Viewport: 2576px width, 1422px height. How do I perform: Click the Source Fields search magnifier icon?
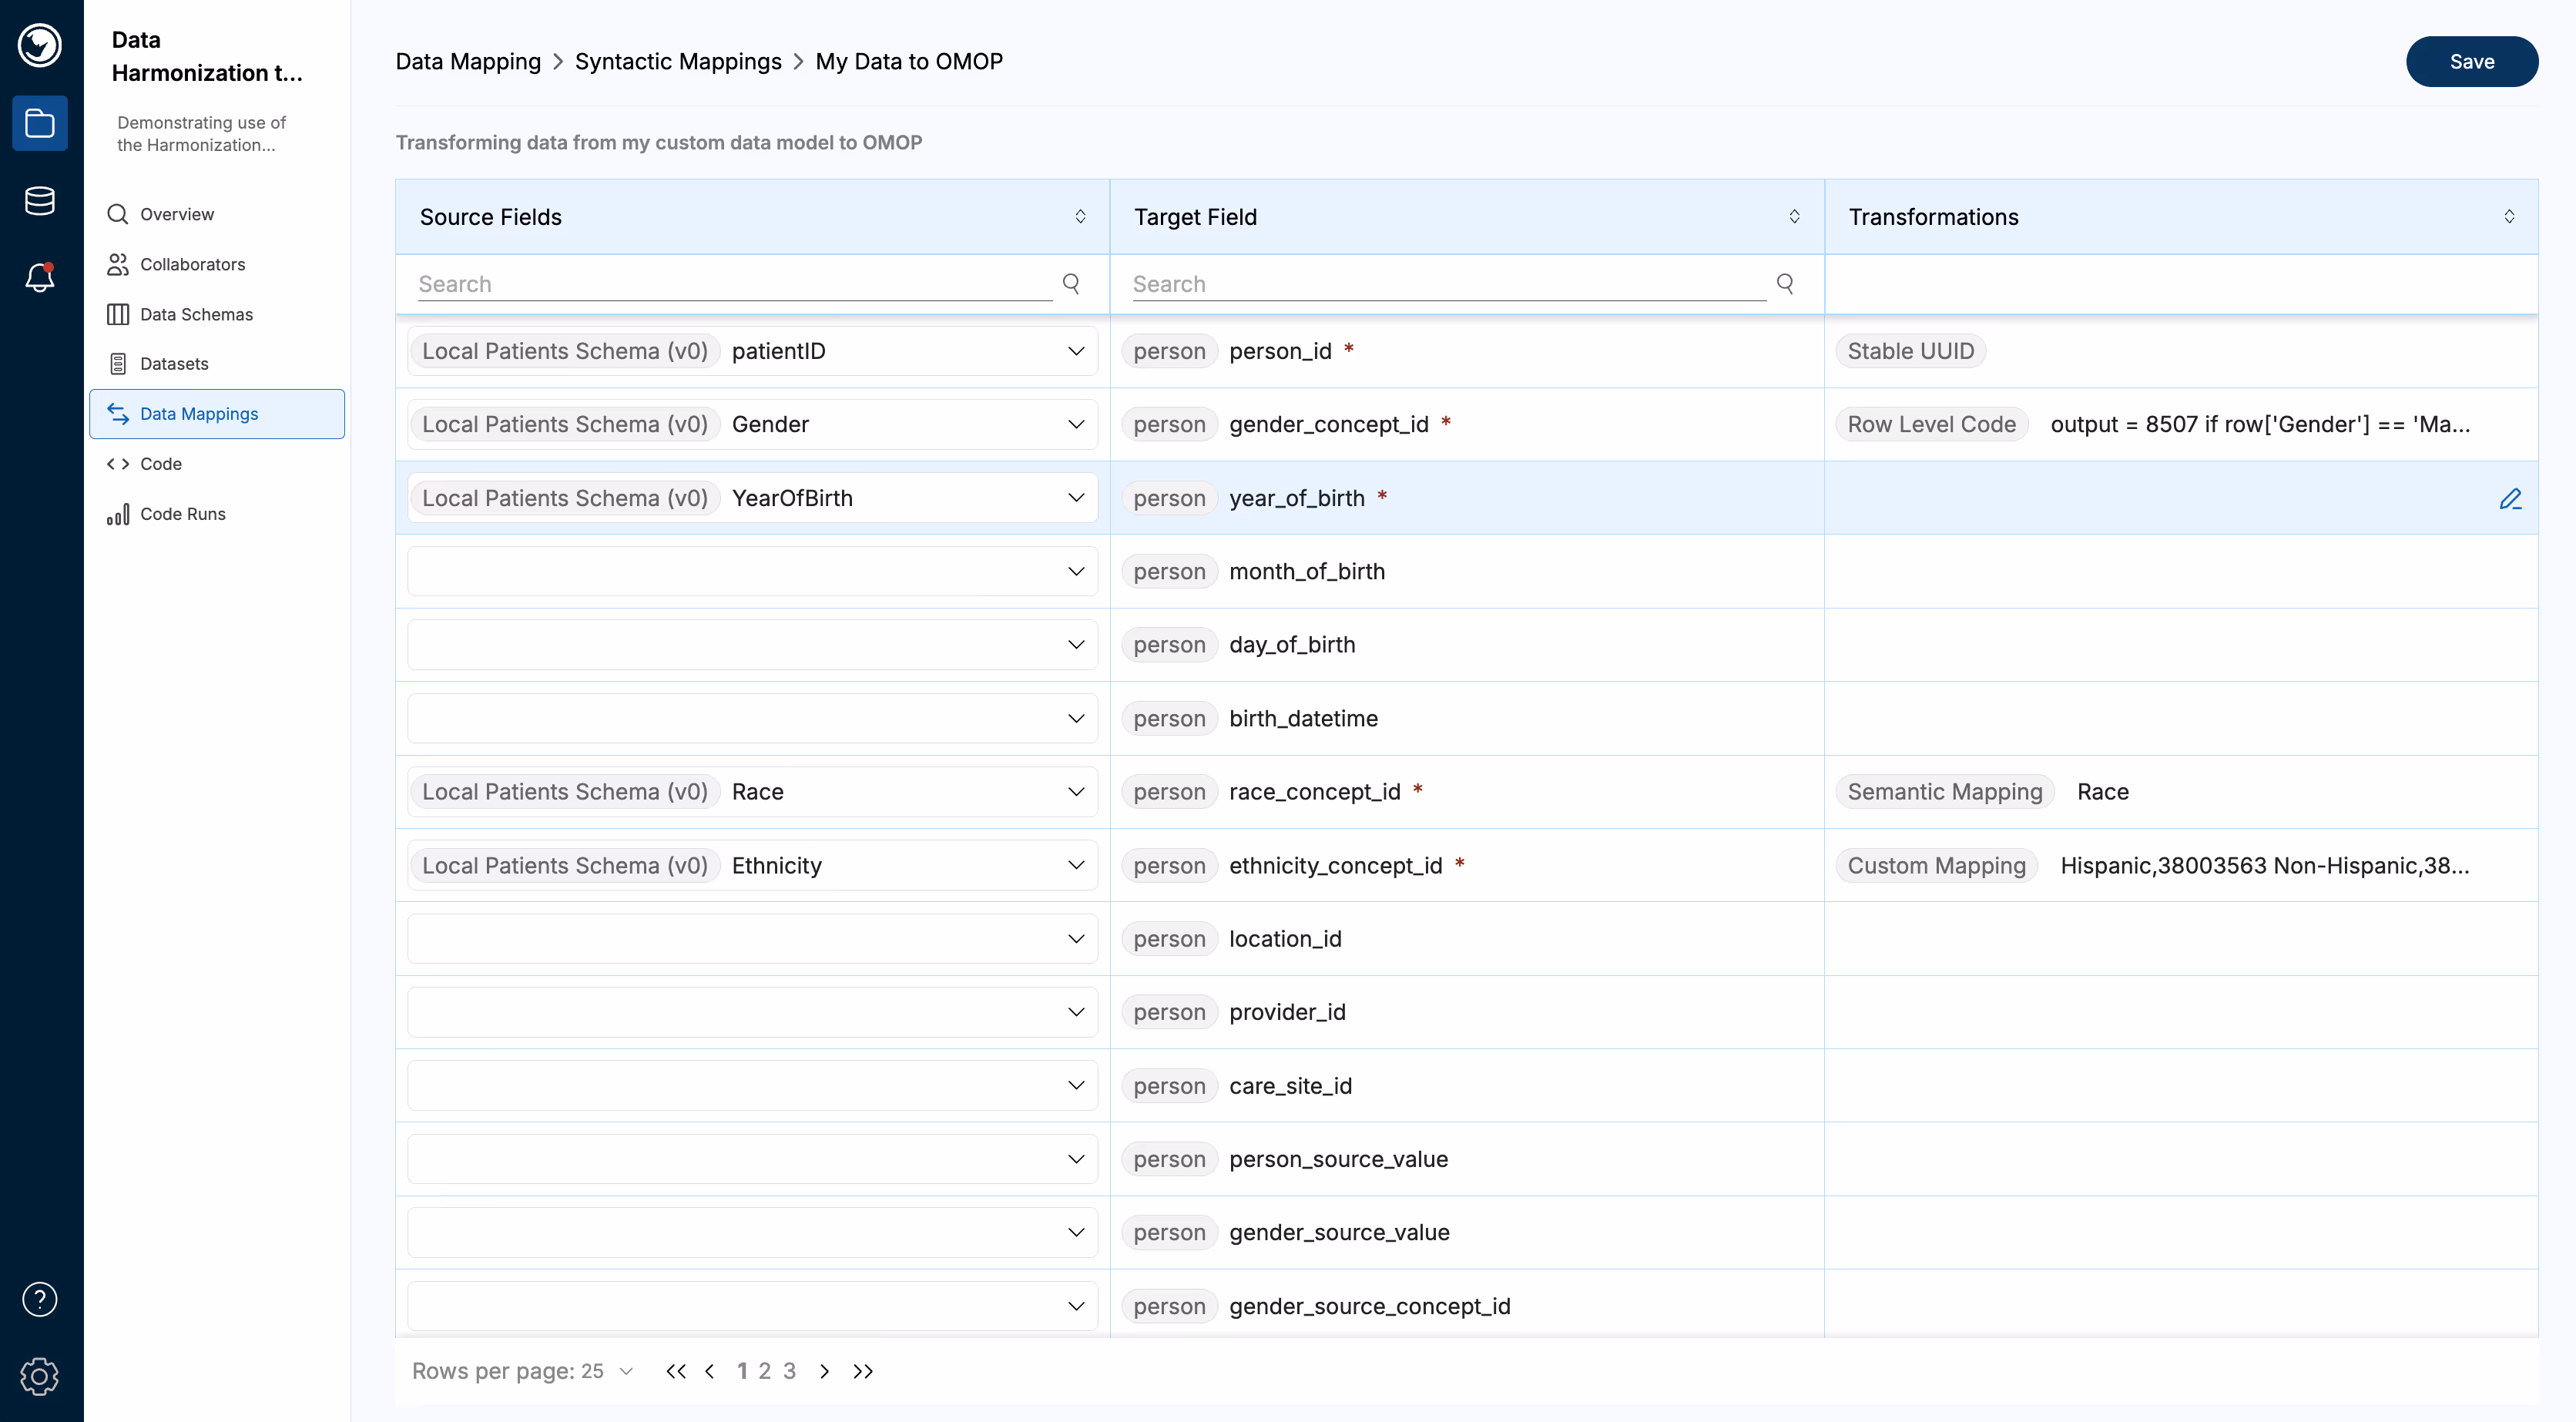tap(1071, 283)
